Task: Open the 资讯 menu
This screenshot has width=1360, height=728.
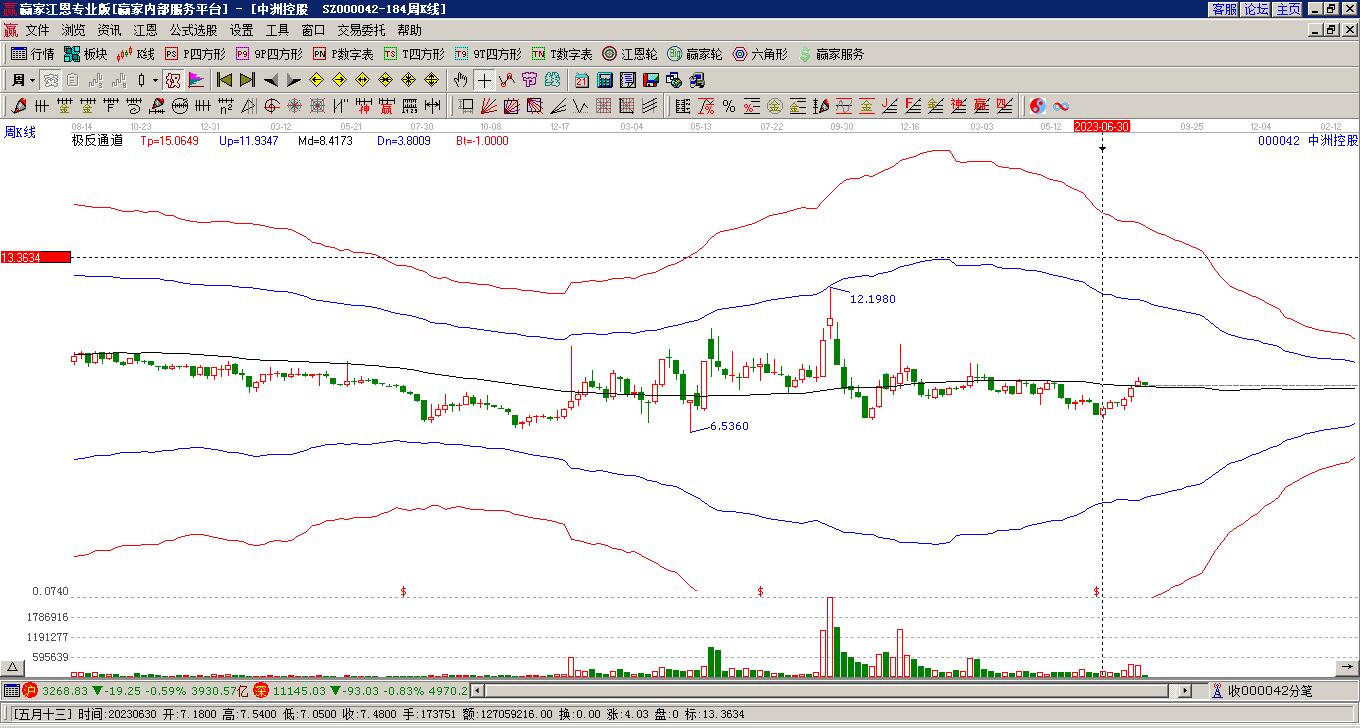Action: (109, 30)
